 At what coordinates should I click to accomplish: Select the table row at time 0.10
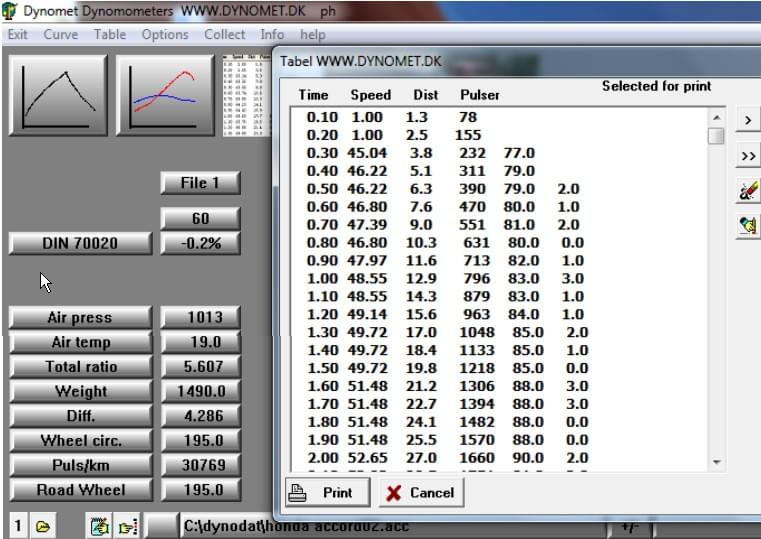(x=499, y=117)
